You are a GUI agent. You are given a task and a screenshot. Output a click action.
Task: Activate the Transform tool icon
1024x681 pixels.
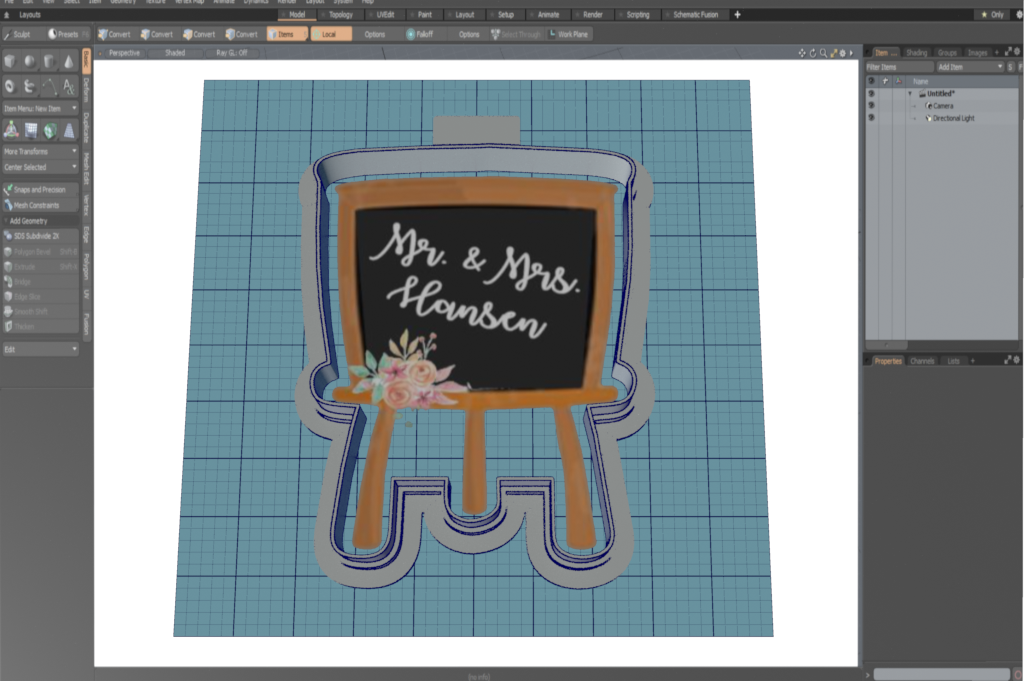[x=11, y=129]
